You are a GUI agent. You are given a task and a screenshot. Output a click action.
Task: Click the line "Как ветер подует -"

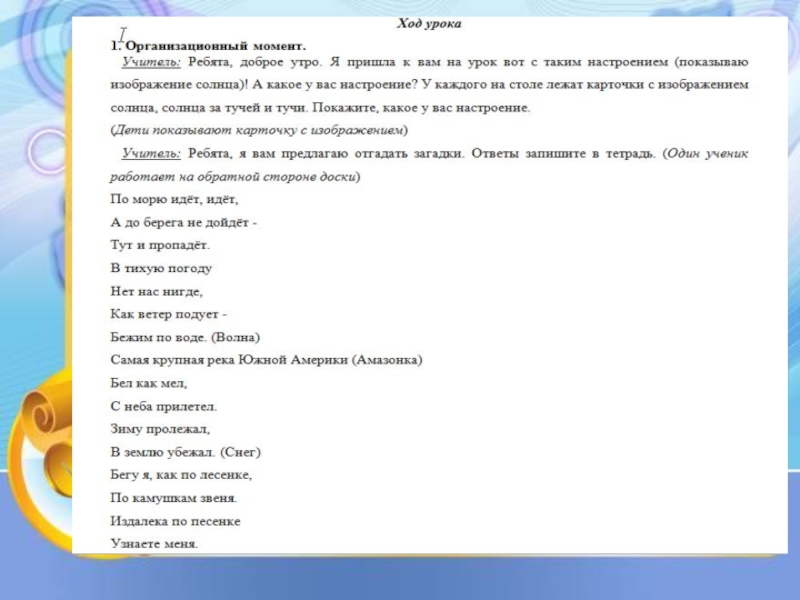click(x=168, y=314)
